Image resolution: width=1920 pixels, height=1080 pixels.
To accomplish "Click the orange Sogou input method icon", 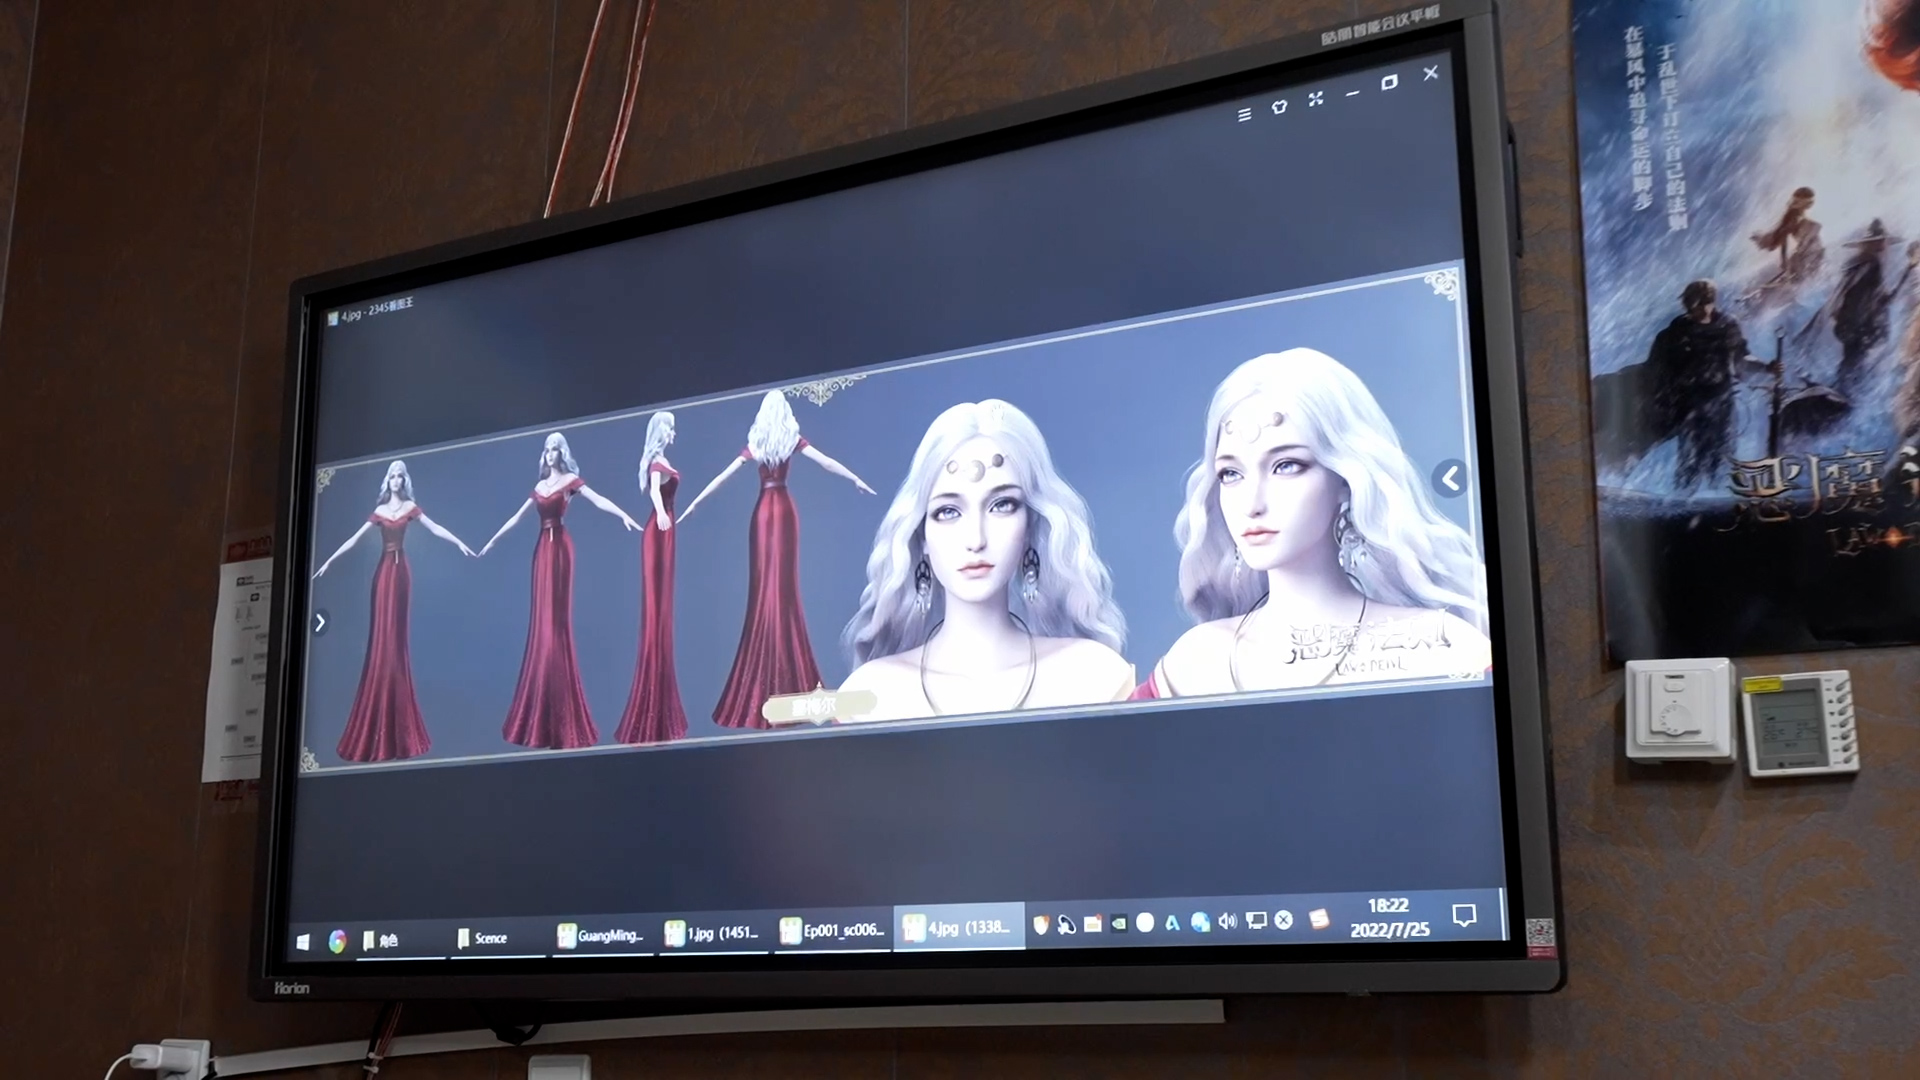I will click(x=1320, y=918).
